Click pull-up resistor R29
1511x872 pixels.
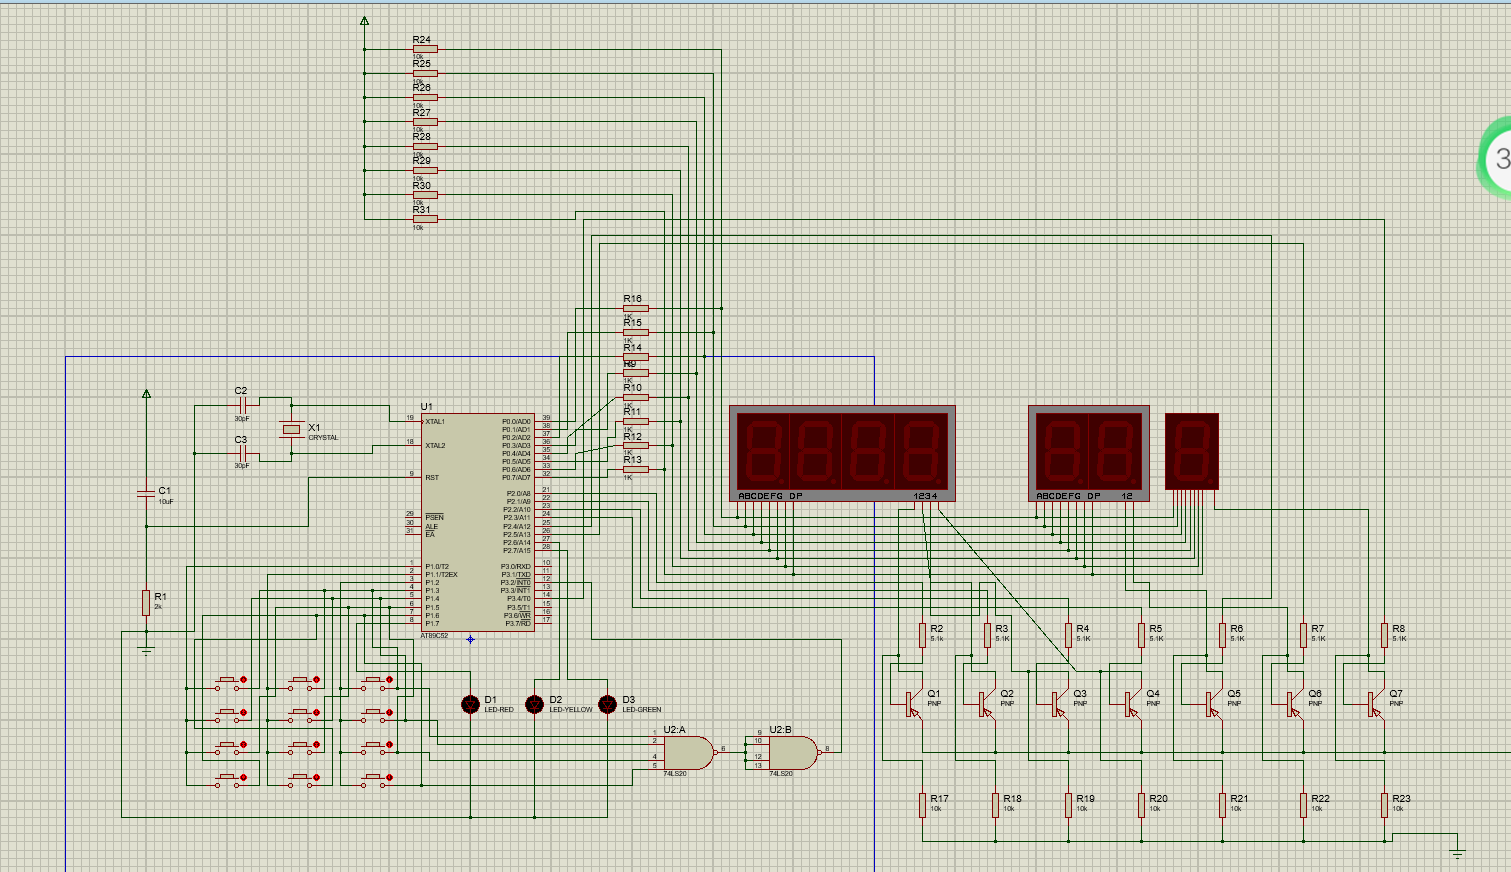click(x=425, y=170)
